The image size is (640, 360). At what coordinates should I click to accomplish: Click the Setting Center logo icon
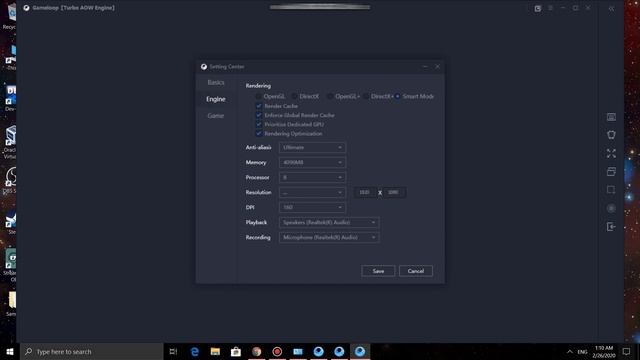click(x=204, y=67)
